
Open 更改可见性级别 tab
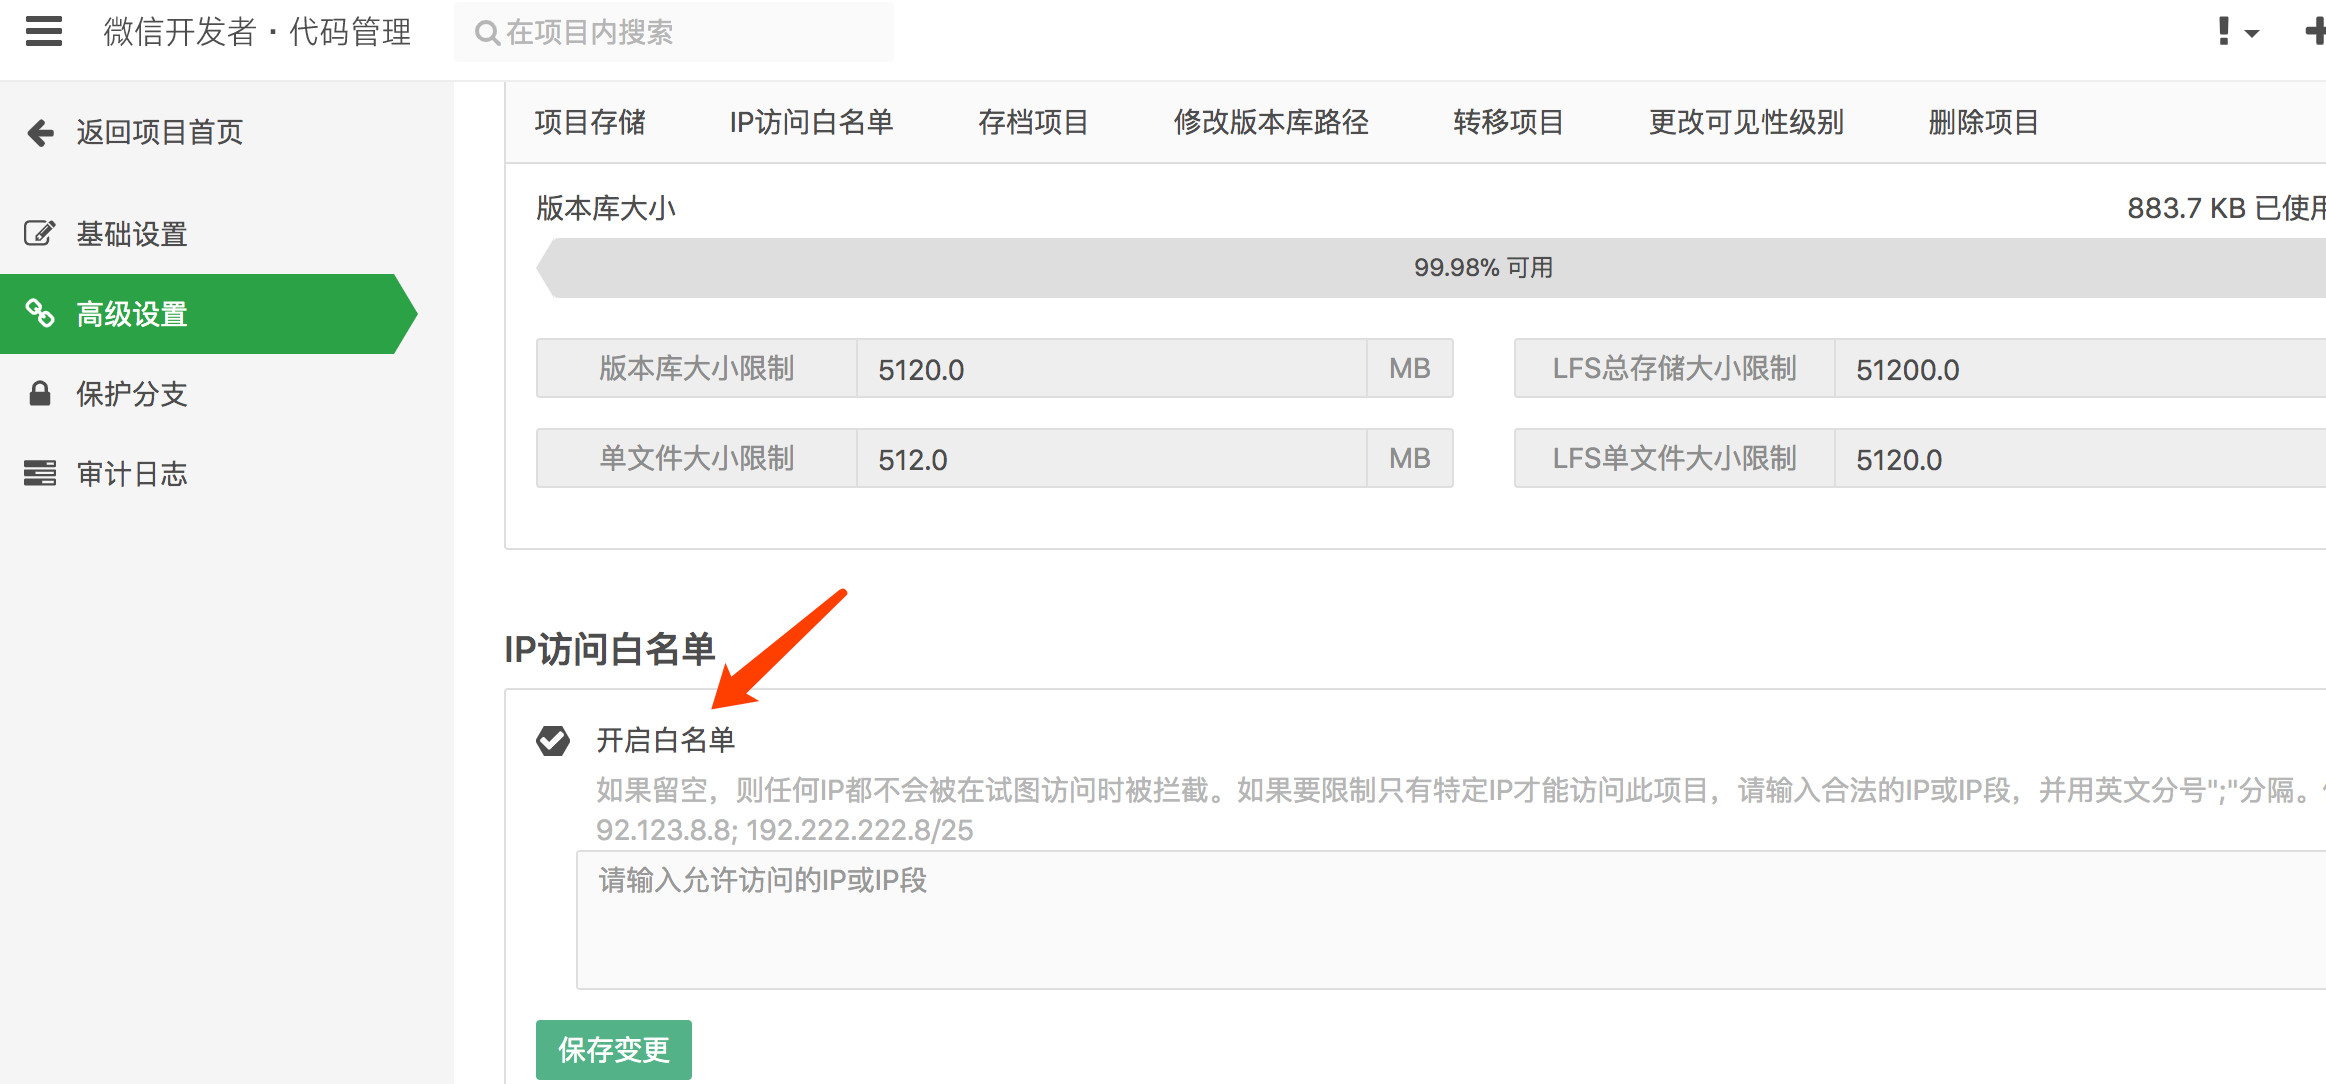[1746, 122]
